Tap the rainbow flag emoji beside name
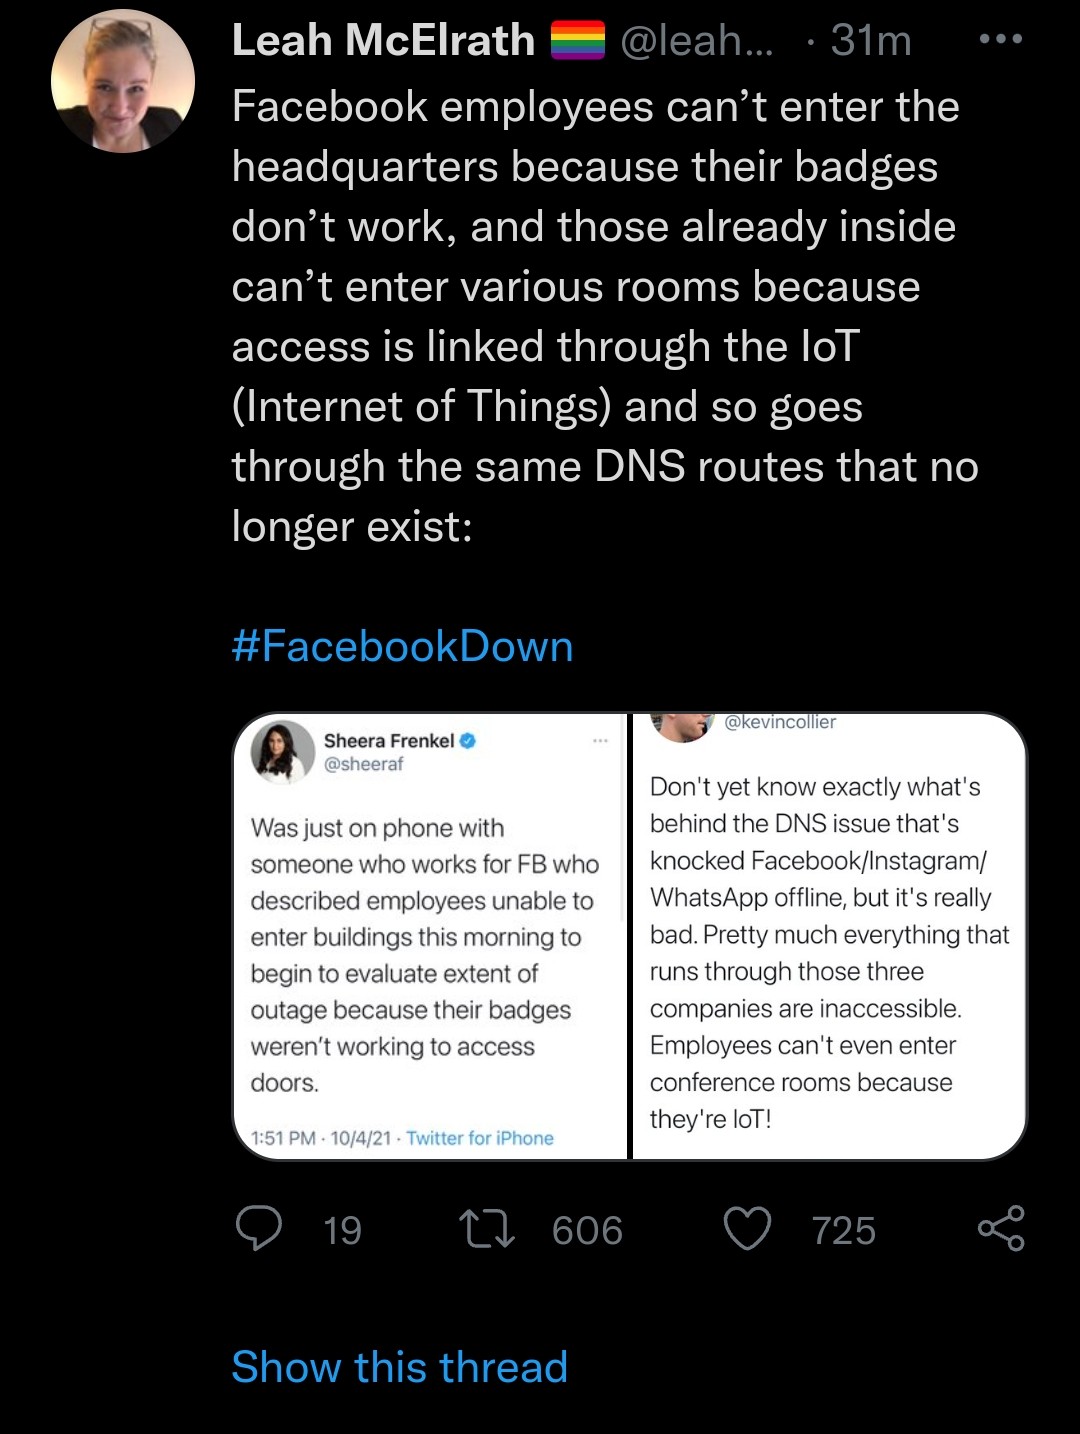This screenshot has height=1434, width=1080. click(x=578, y=41)
